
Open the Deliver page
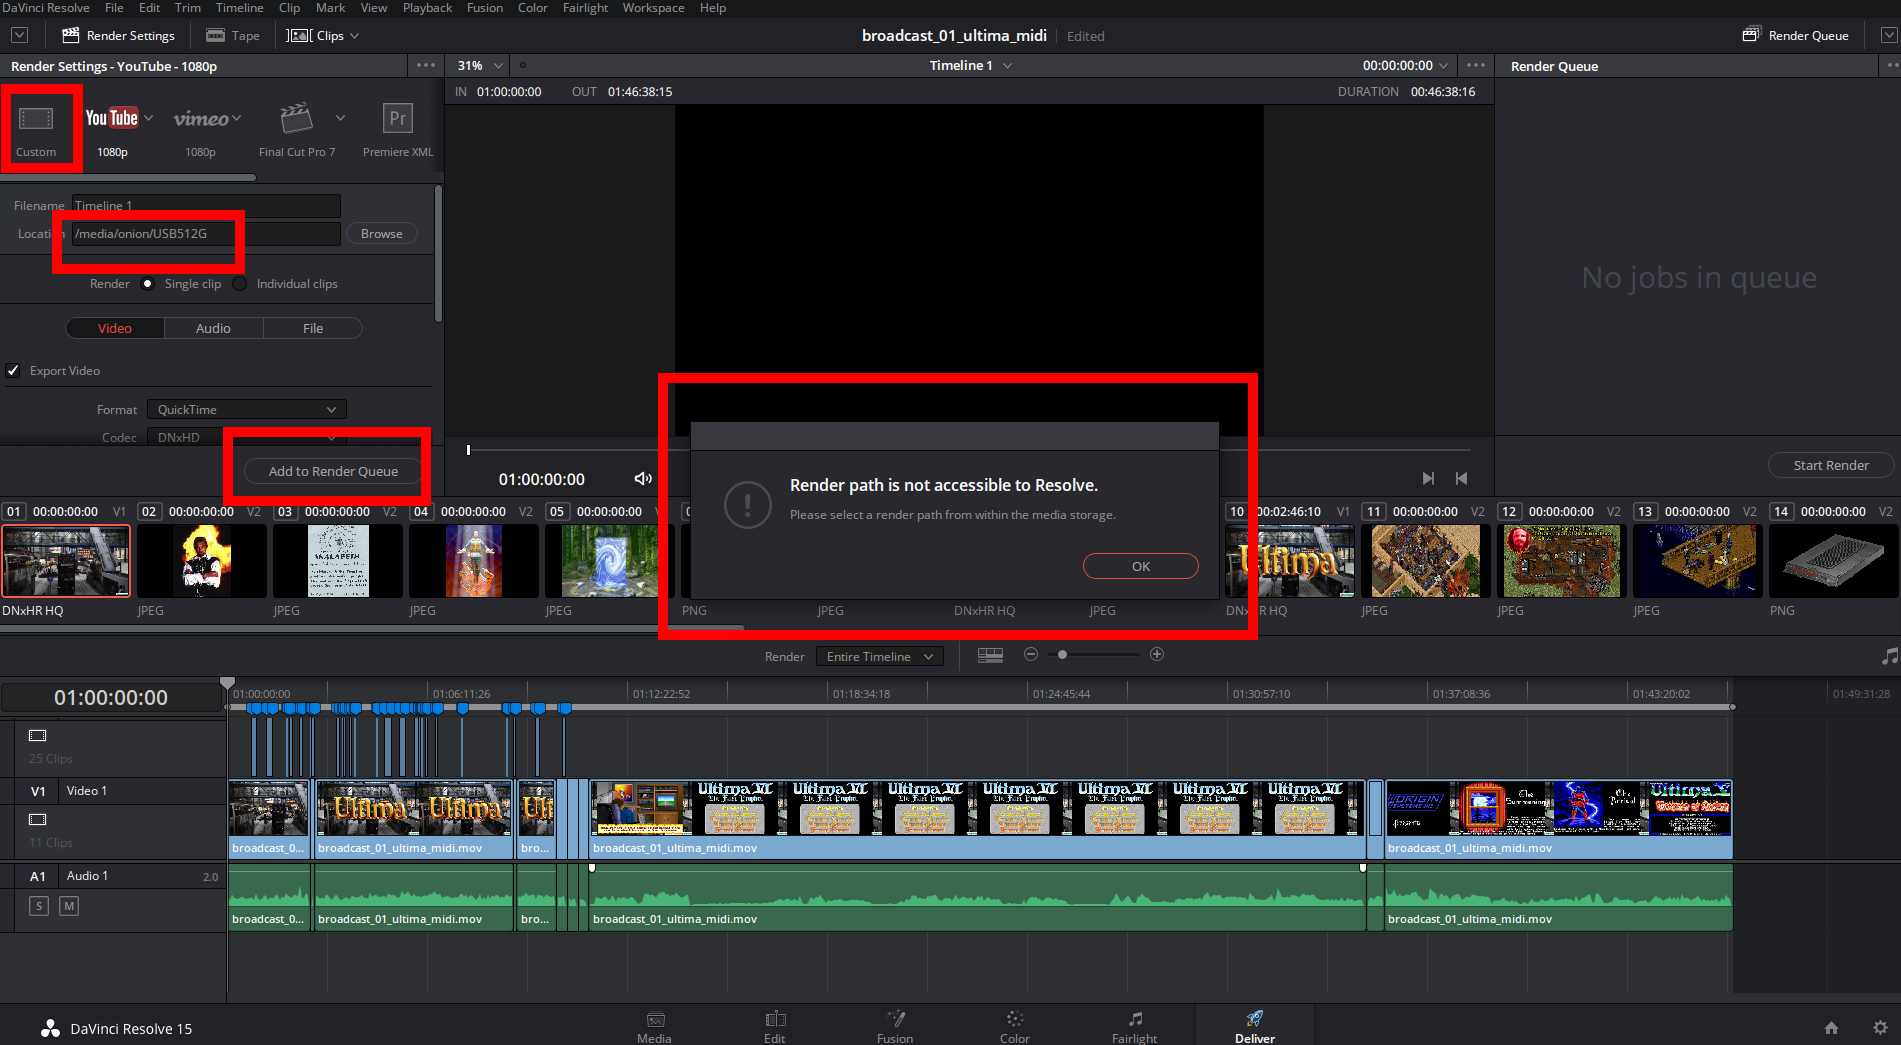point(1255,1026)
